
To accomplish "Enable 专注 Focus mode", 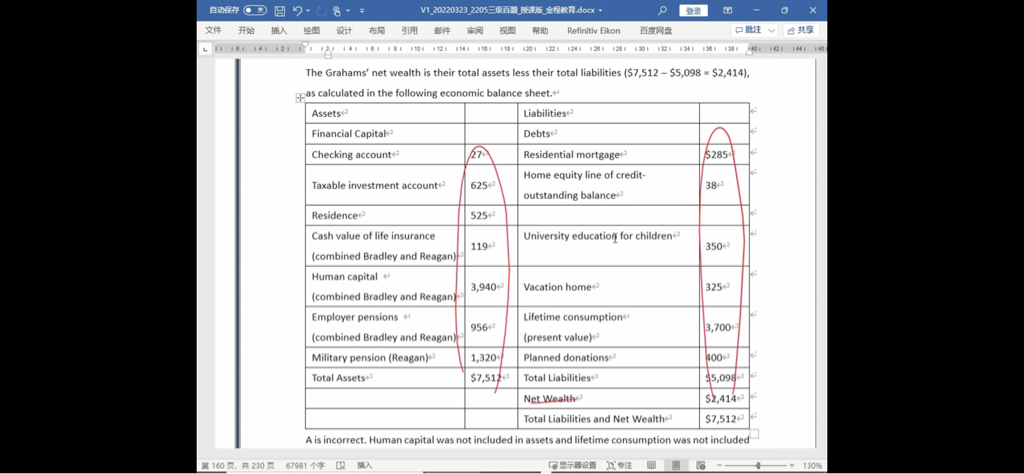I will [x=619, y=466].
